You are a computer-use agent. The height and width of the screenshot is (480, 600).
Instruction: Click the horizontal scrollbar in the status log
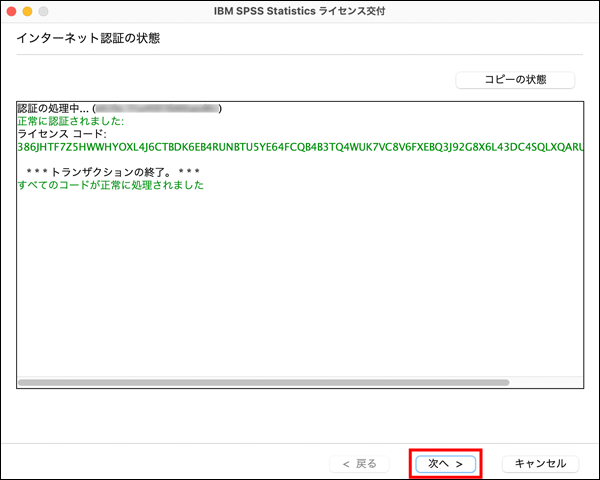(x=264, y=382)
